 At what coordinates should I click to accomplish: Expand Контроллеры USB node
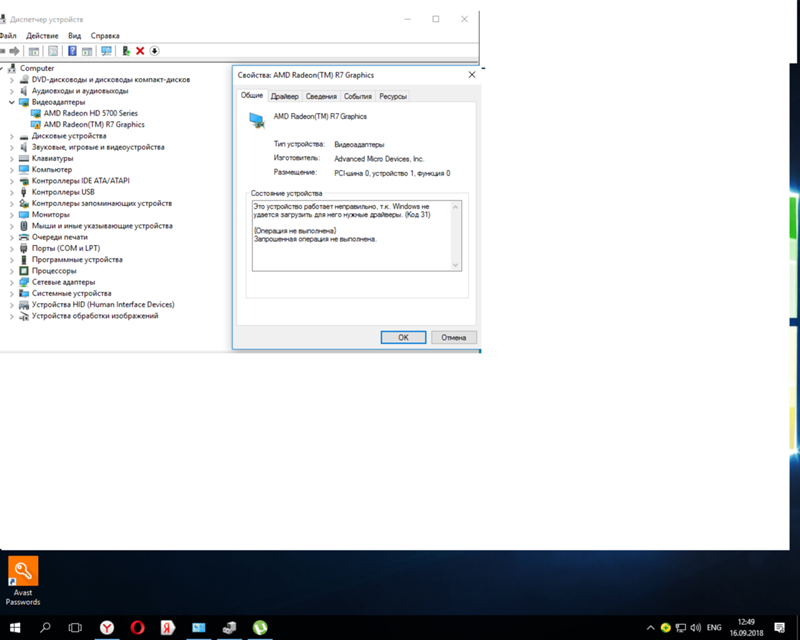coord(12,192)
